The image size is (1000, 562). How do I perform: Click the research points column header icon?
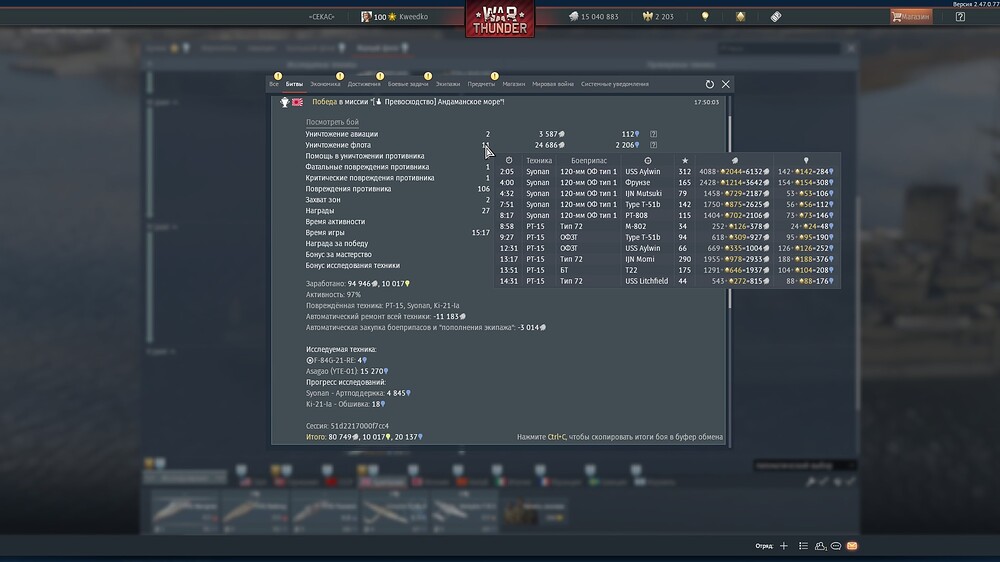(x=806, y=161)
